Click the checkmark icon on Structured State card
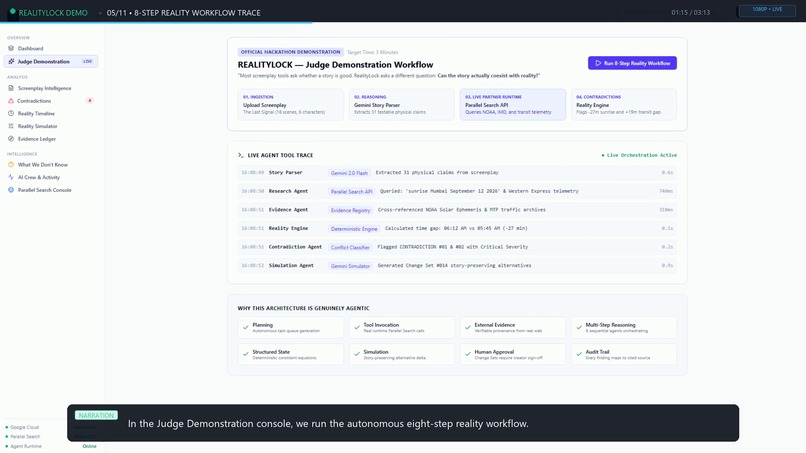The width and height of the screenshot is (806, 453). 246,354
